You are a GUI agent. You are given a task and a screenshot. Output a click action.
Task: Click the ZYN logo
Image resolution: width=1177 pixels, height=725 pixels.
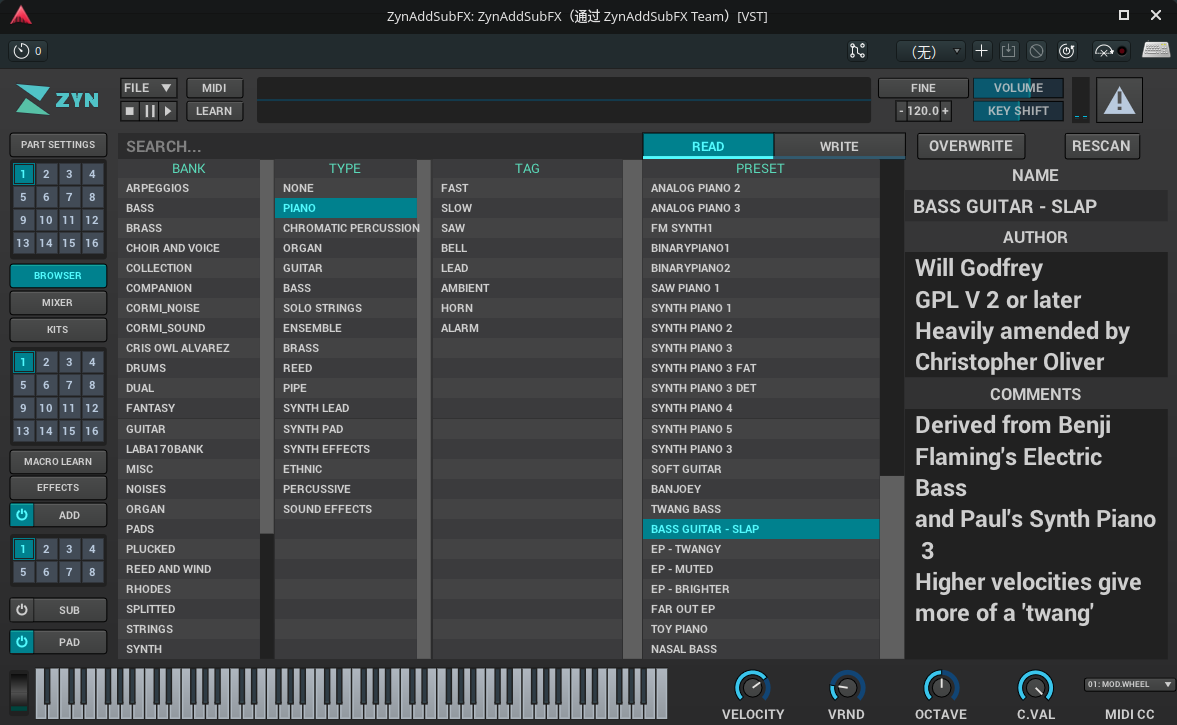click(x=57, y=99)
